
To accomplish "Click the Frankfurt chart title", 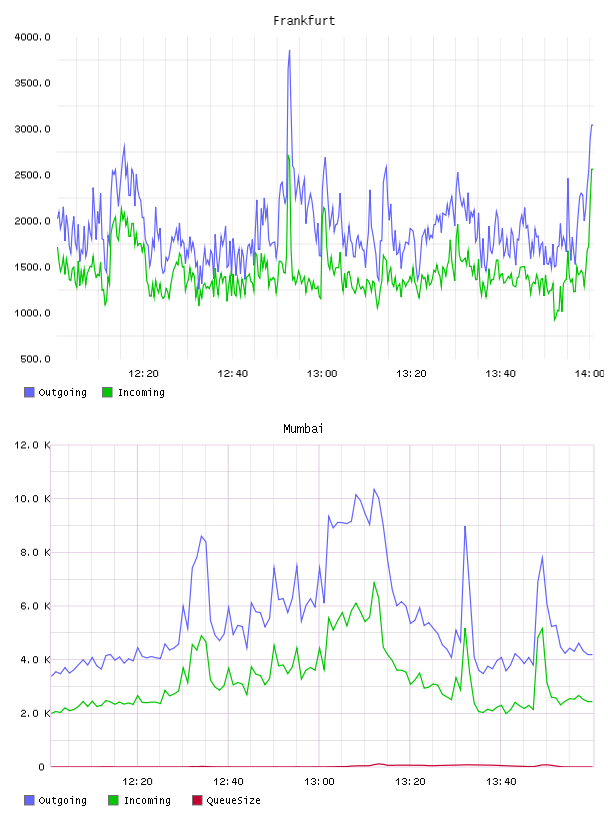I will 304,21.
